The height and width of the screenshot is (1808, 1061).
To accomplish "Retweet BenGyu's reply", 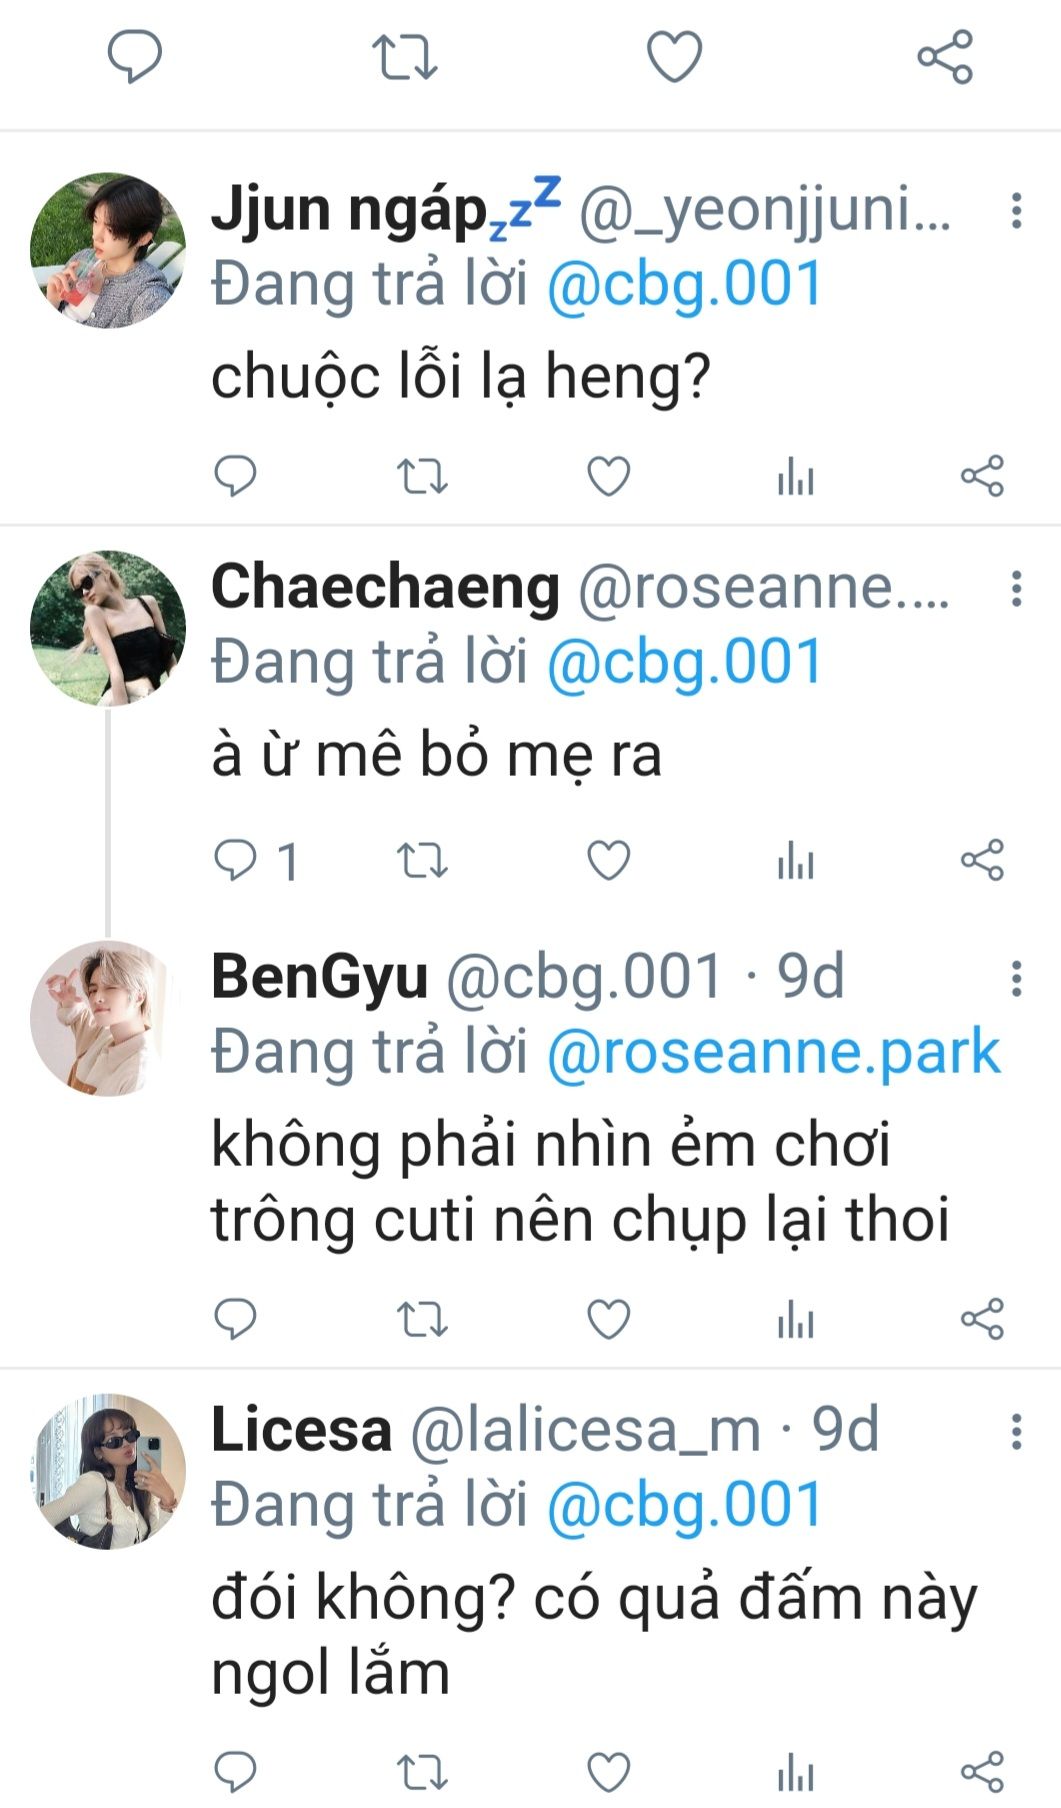I will pos(422,1319).
